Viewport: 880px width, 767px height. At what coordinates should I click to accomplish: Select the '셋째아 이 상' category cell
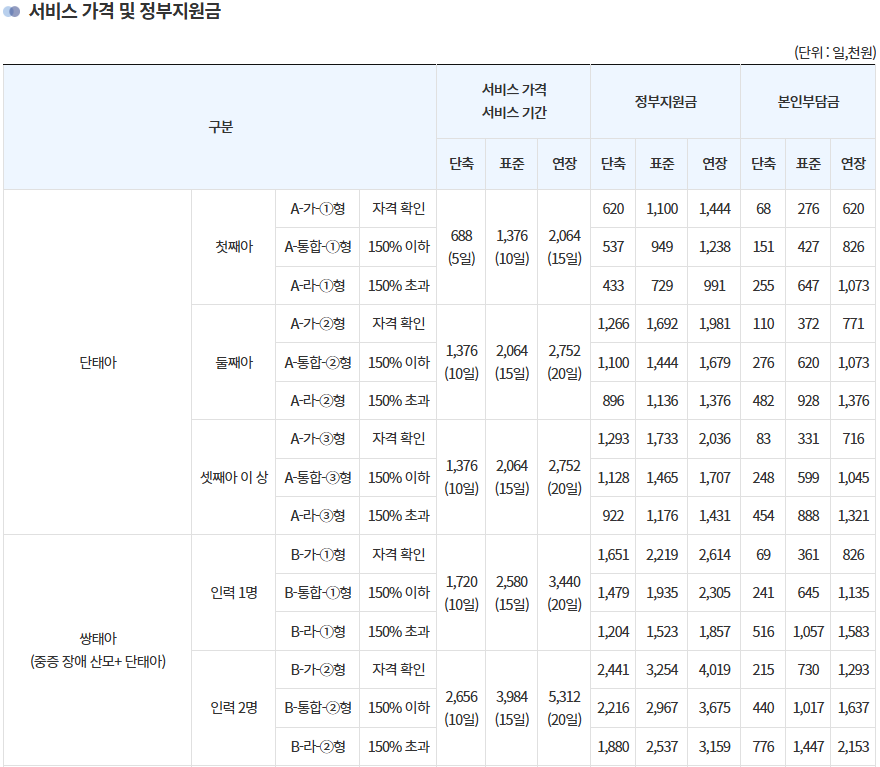pyautogui.click(x=234, y=477)
